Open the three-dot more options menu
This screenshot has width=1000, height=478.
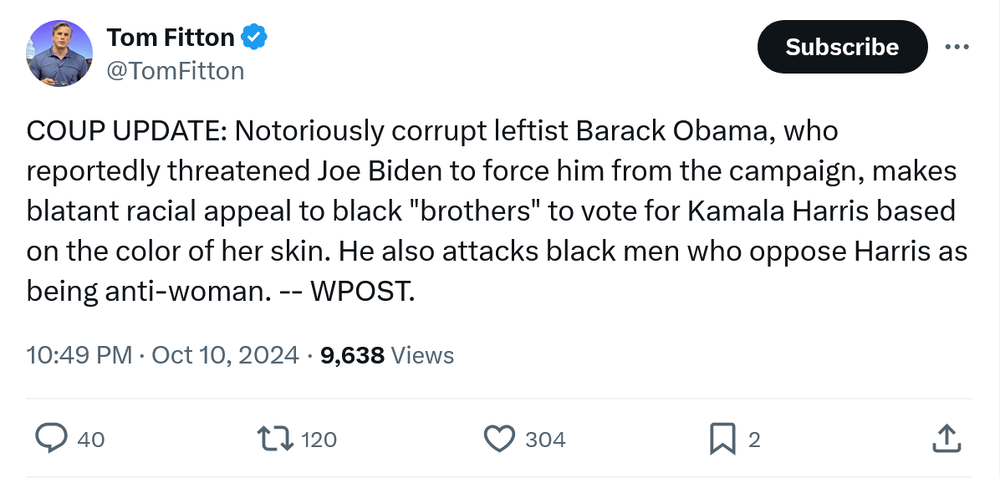click(x=957, y=47)
